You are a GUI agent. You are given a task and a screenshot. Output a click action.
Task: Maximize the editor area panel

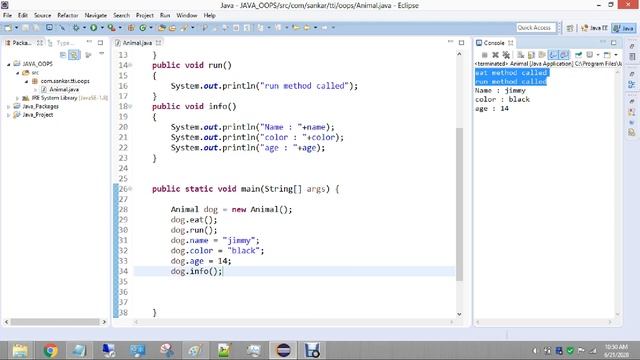point(462,42)
